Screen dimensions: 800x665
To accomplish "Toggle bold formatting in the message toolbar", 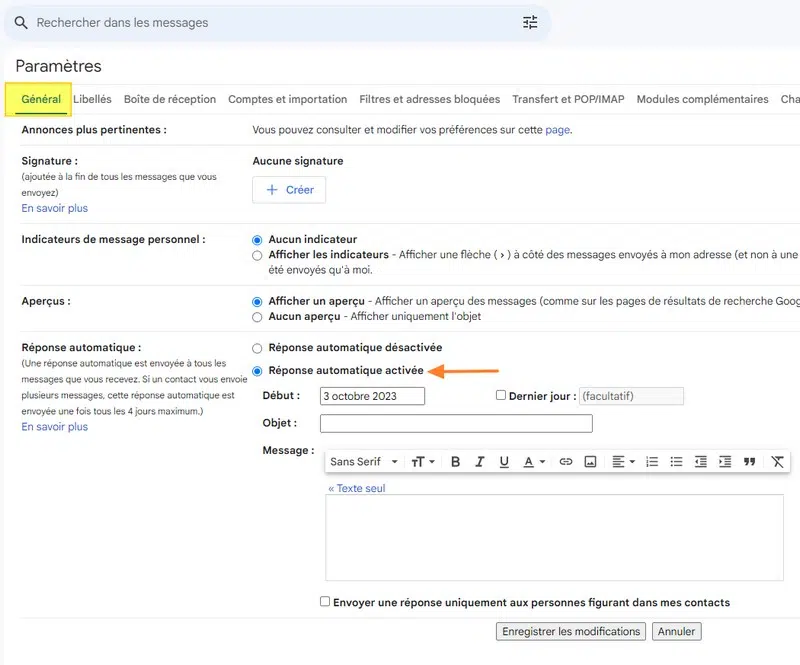I will pos(455,461).
